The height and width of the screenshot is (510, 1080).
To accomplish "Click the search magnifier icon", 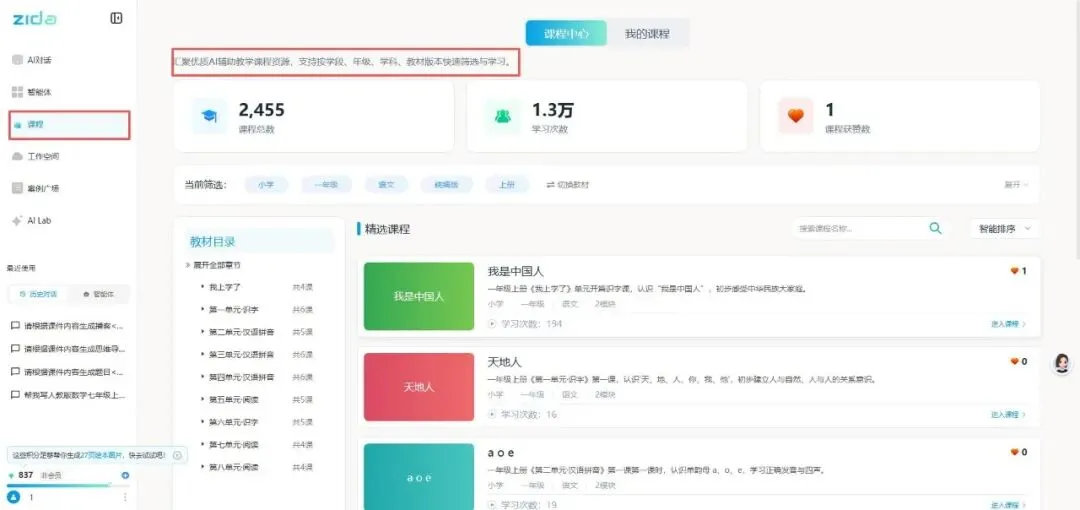I will click(x=935, y=228).
